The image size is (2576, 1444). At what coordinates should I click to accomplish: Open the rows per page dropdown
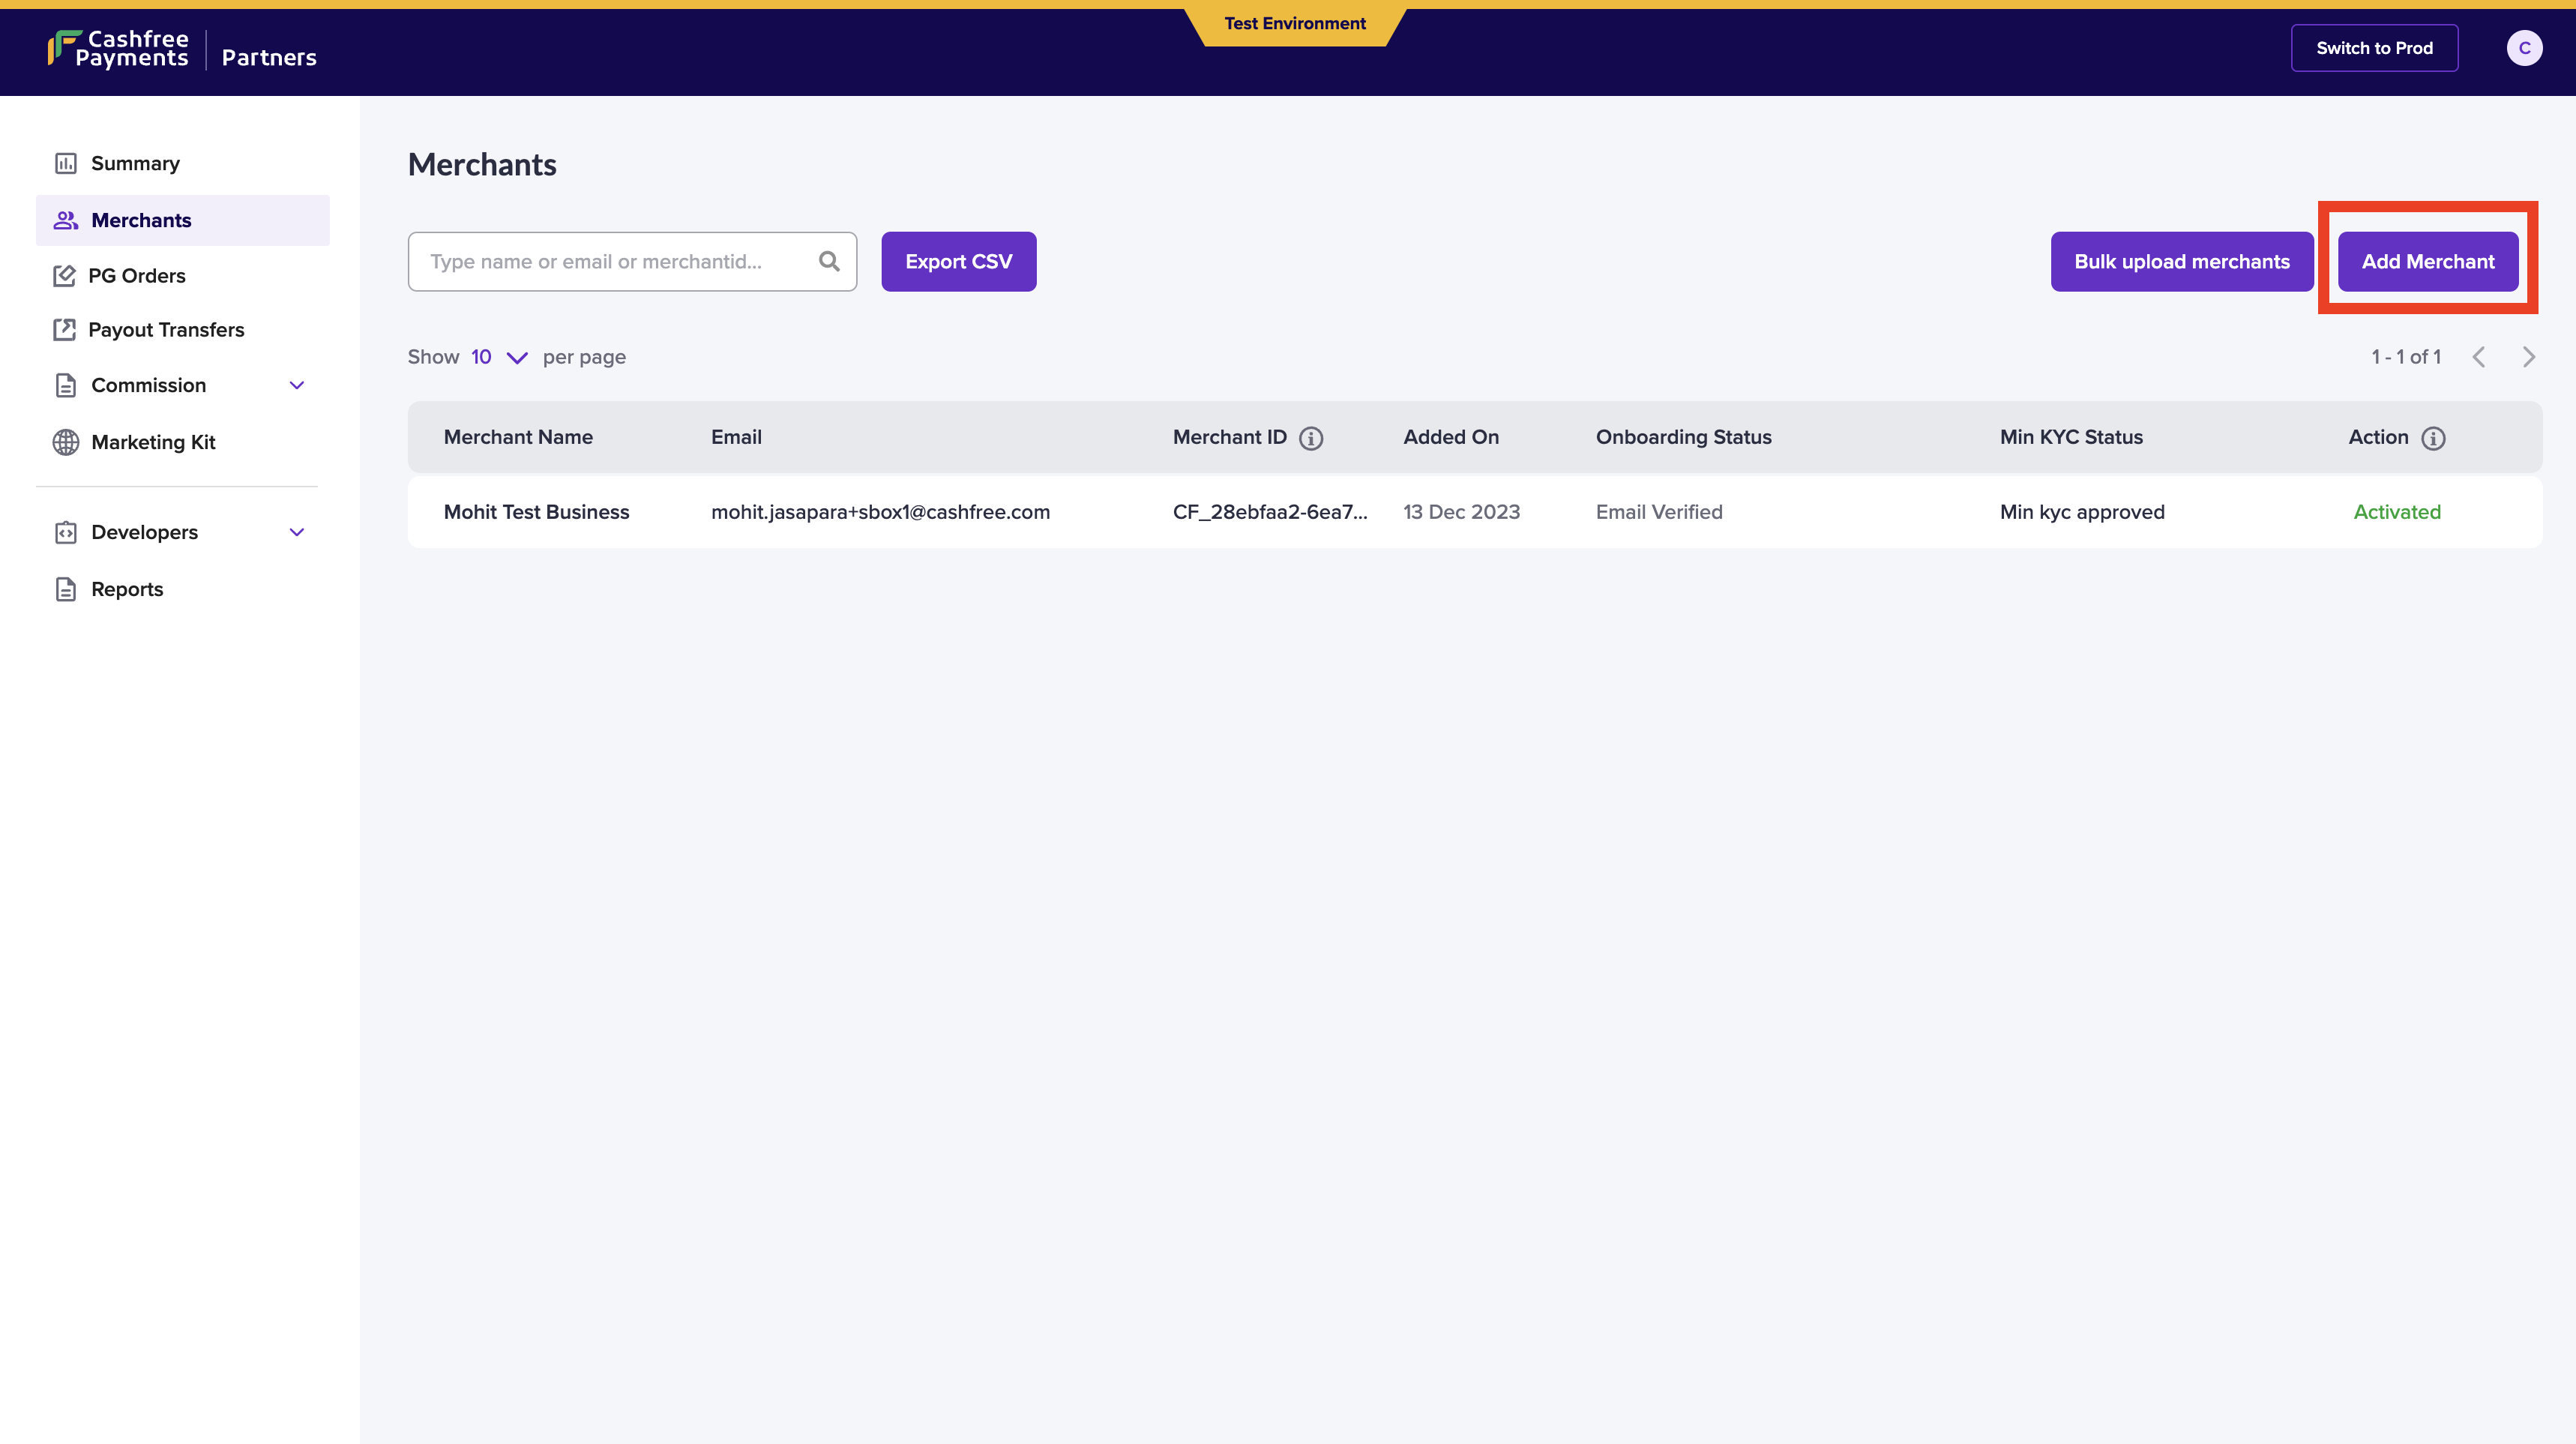499,357
